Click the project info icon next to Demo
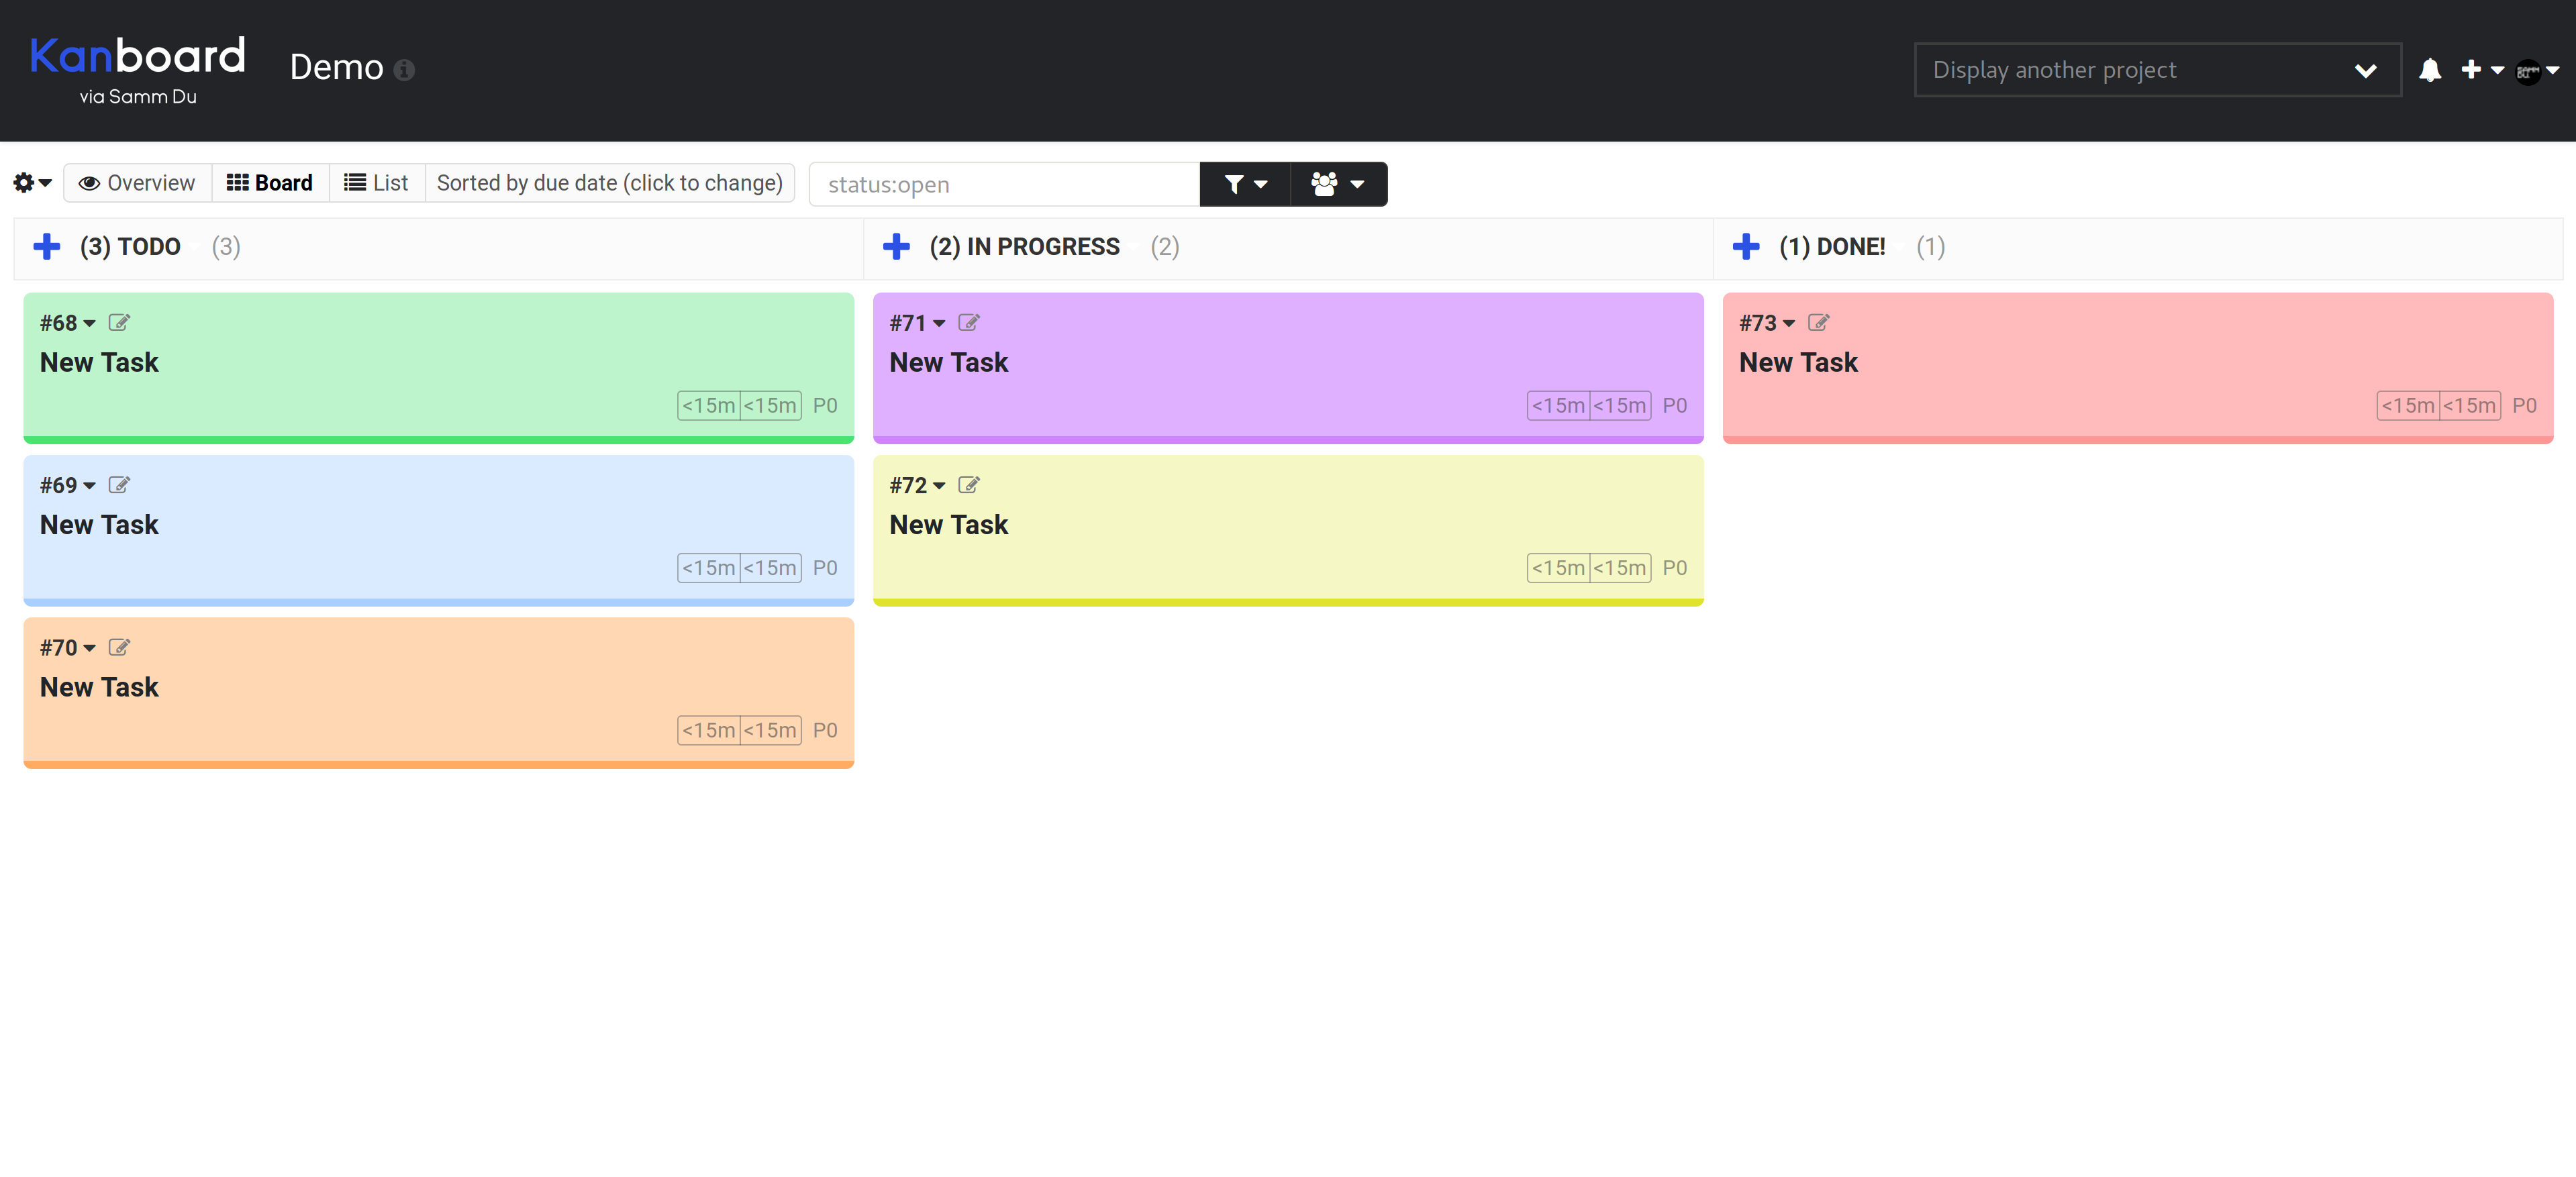This screenshot has height=1177, width=2576. pos(404,70)
